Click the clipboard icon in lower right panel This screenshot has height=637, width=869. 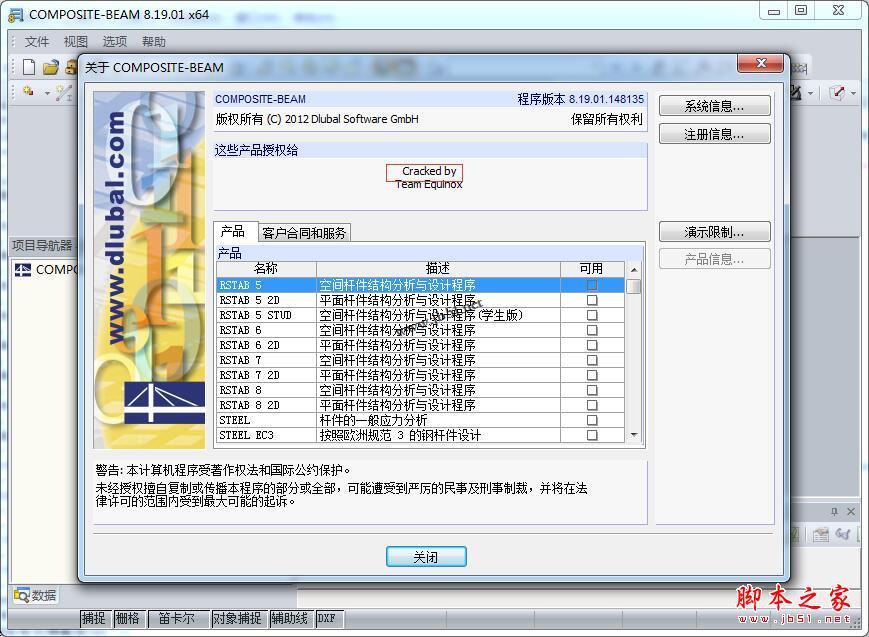(821, 534)
